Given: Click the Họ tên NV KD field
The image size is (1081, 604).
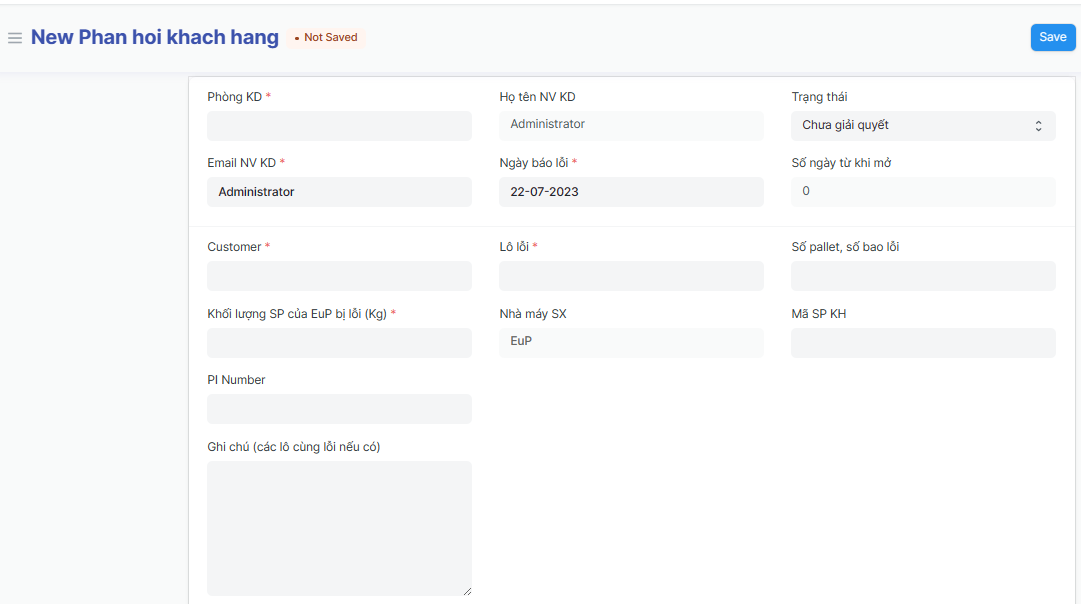Looking at the screenshot, I should pyautogui.click(x=631, y=125).
